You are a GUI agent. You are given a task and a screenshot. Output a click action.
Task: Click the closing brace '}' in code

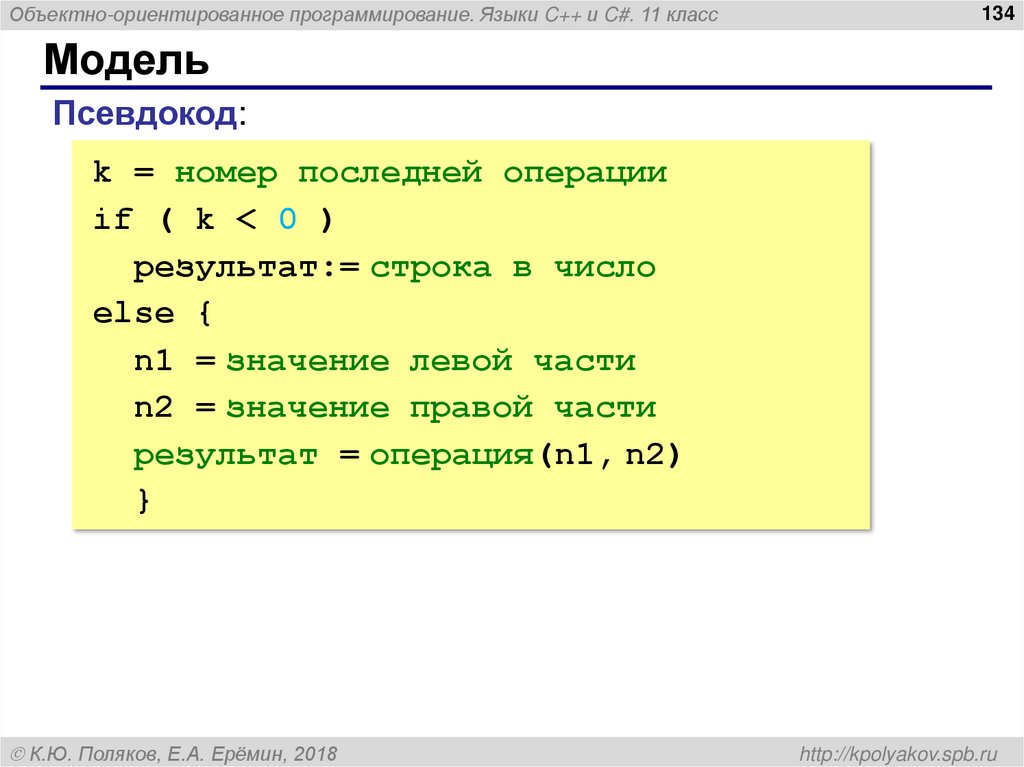[x=144, y=500]
